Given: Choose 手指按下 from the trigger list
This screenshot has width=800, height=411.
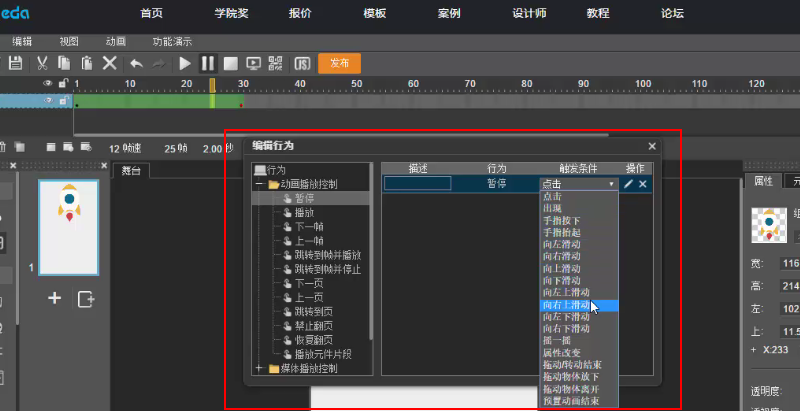Looking at the screenshot, I should coord(579,220).
